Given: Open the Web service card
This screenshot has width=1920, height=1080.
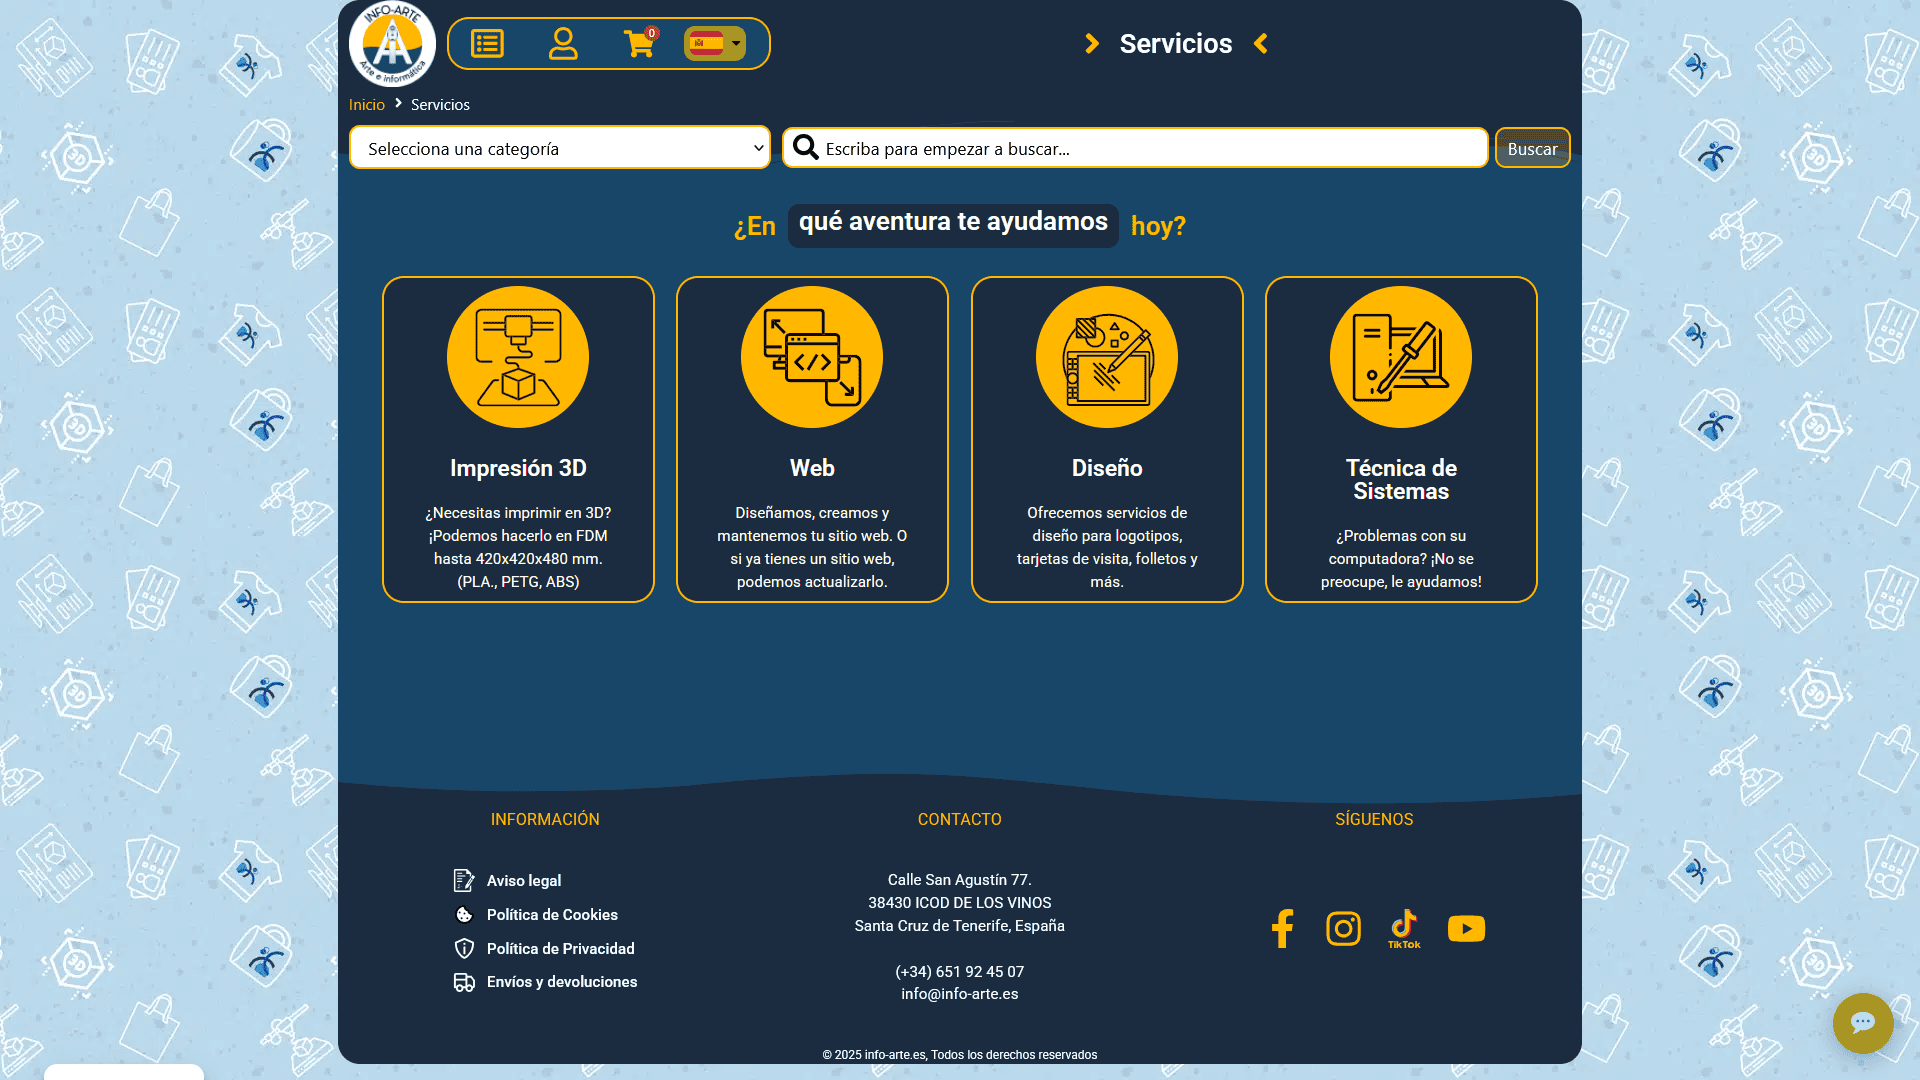Looking at the screenshot, I should coord(812,440).
